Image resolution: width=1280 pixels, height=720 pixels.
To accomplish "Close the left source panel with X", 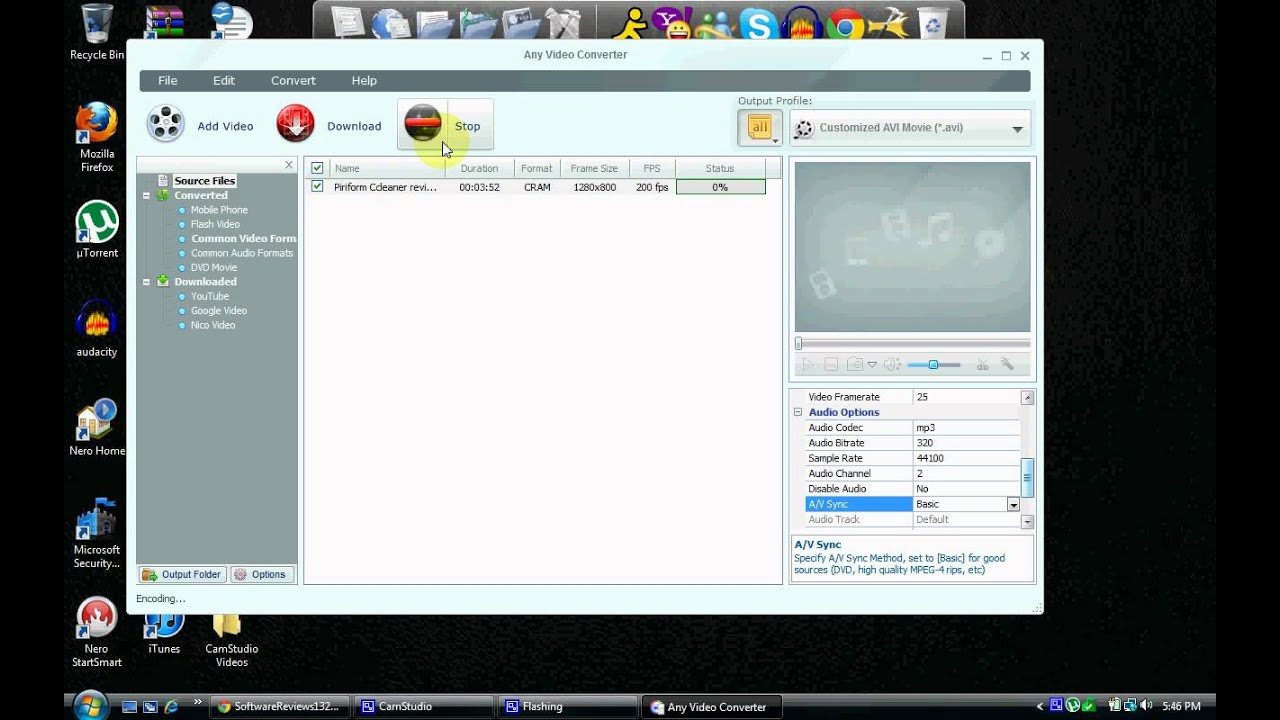I will pyautogui.click(x=289, y=165).
